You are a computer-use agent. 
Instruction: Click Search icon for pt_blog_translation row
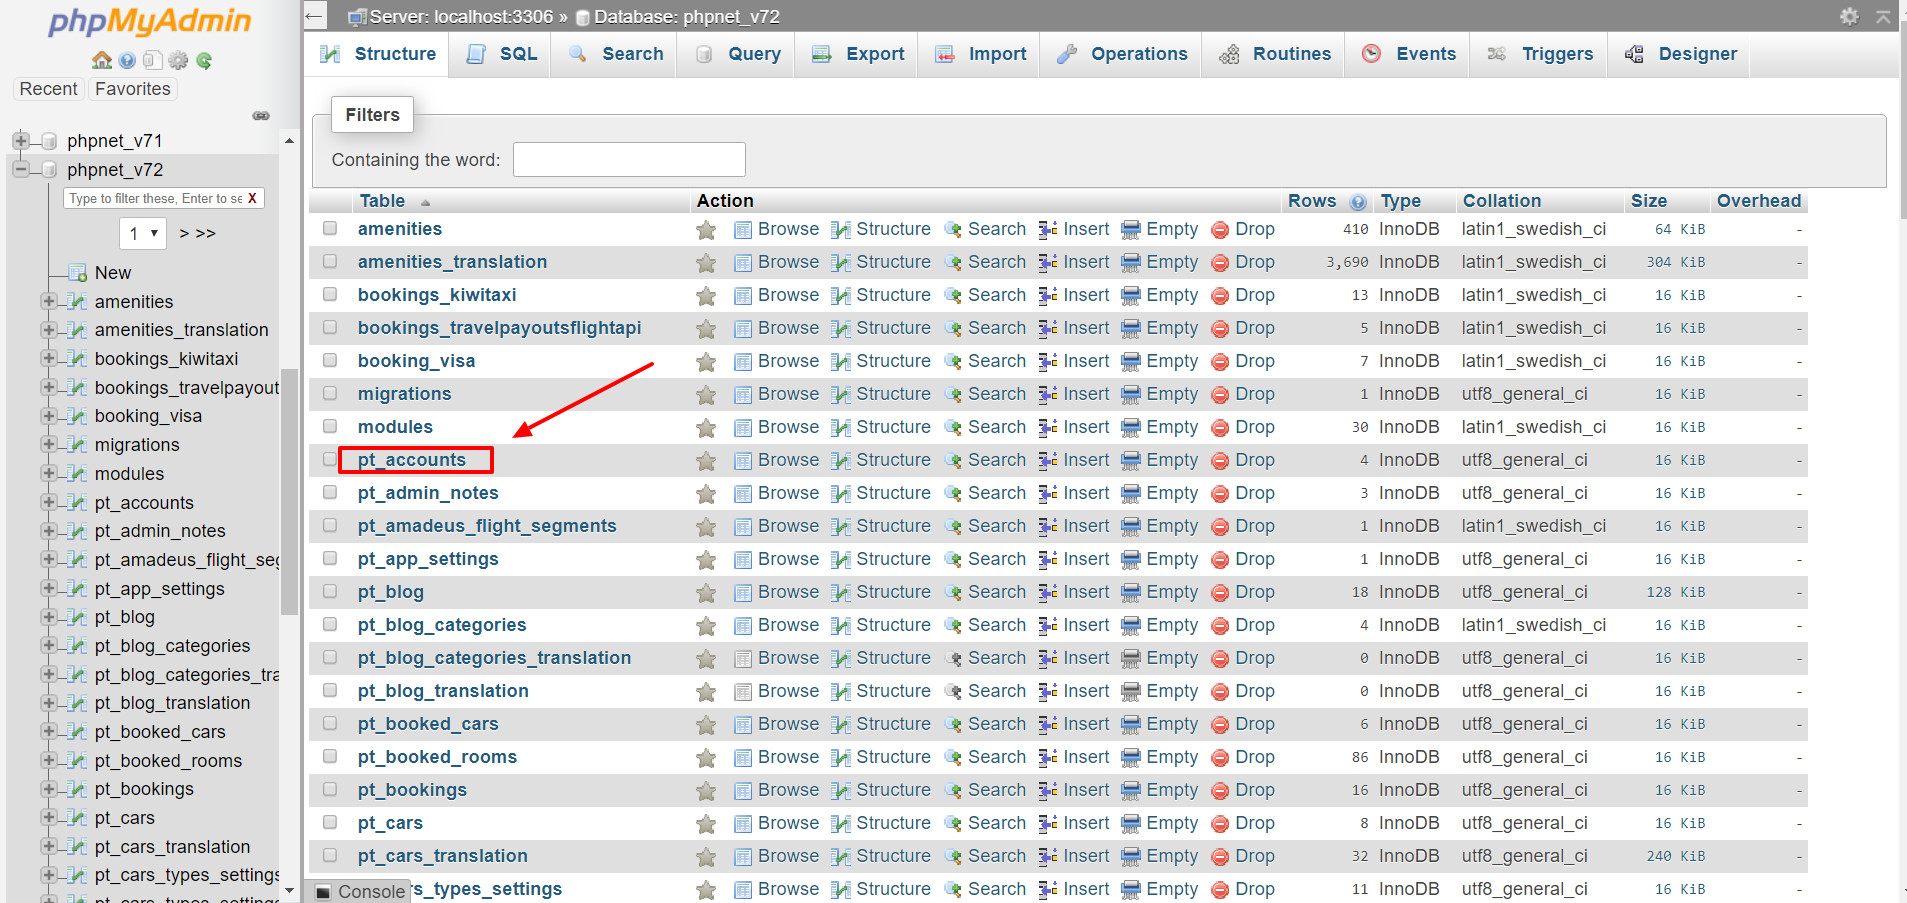pos(953,692)
